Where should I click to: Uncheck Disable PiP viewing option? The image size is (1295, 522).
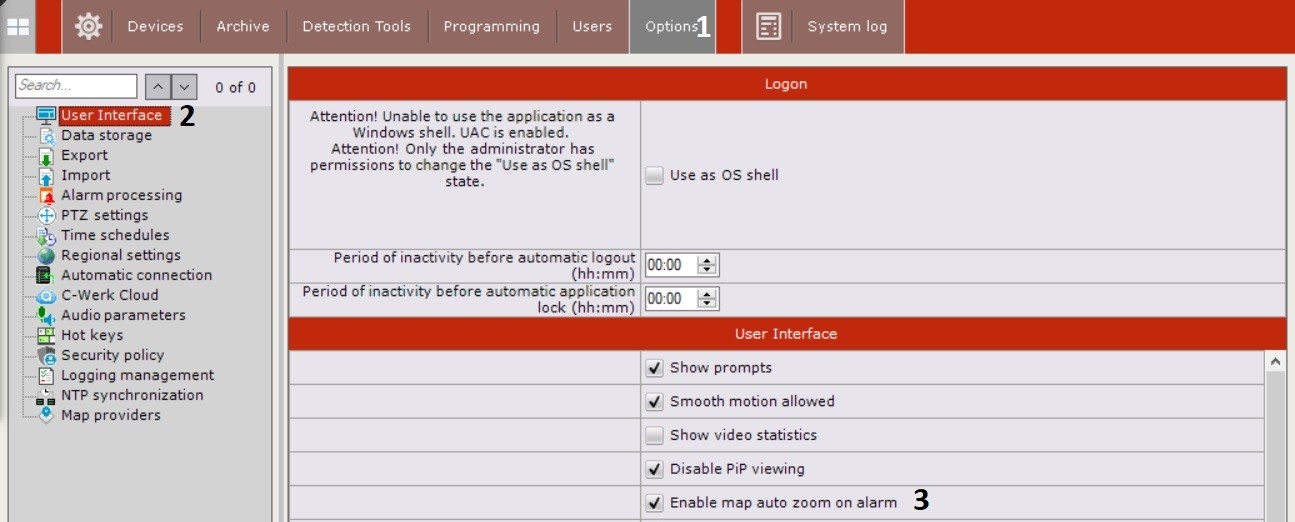click(655, 469)
